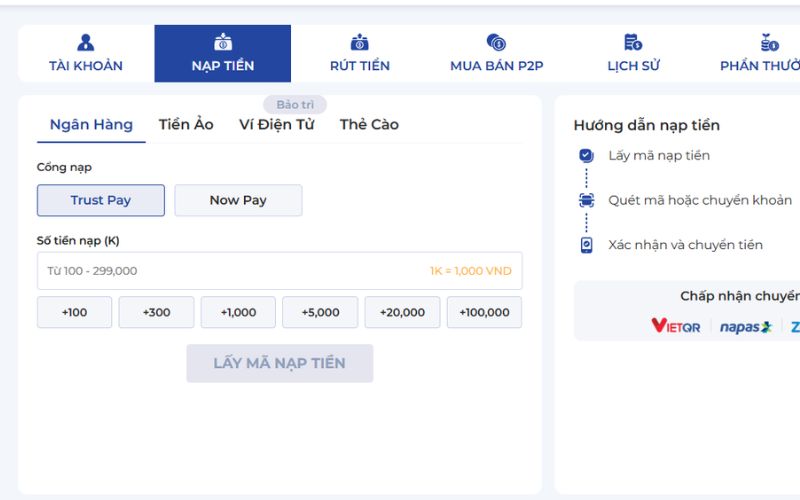Go to the Lịch Sử tab label

point(633,66)
